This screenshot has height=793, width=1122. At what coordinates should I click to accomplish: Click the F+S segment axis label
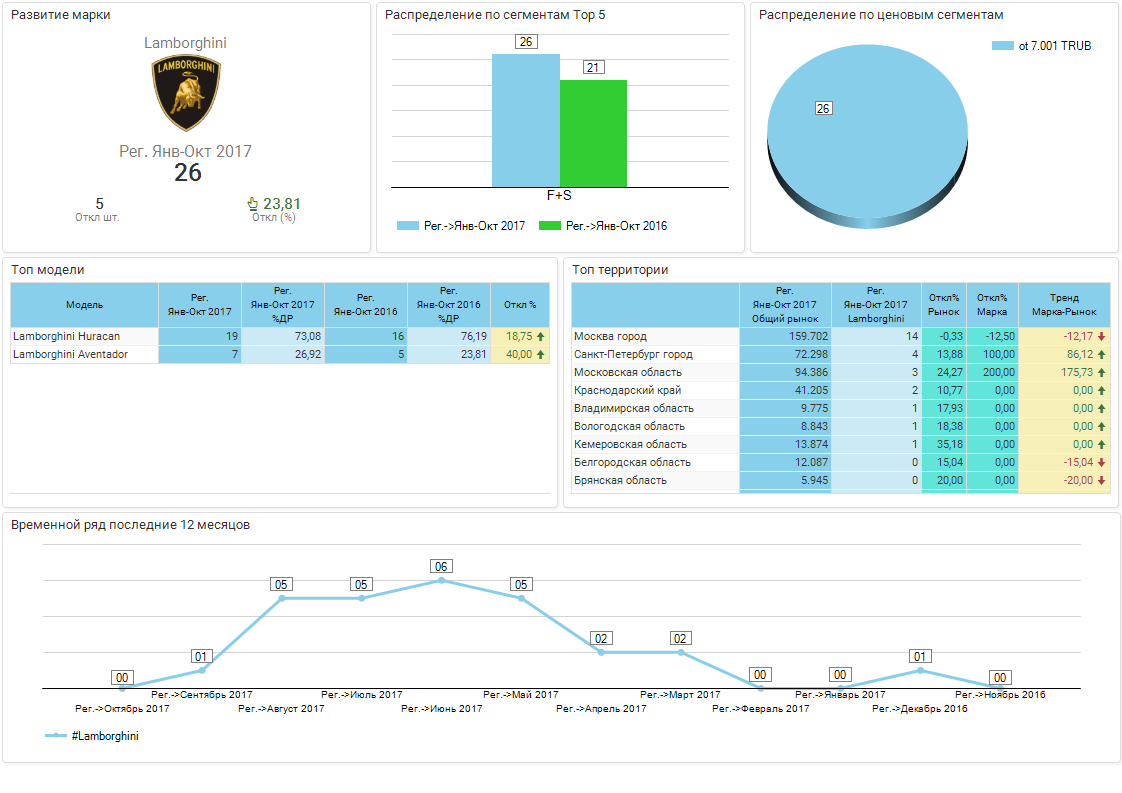tap(559, 195)
